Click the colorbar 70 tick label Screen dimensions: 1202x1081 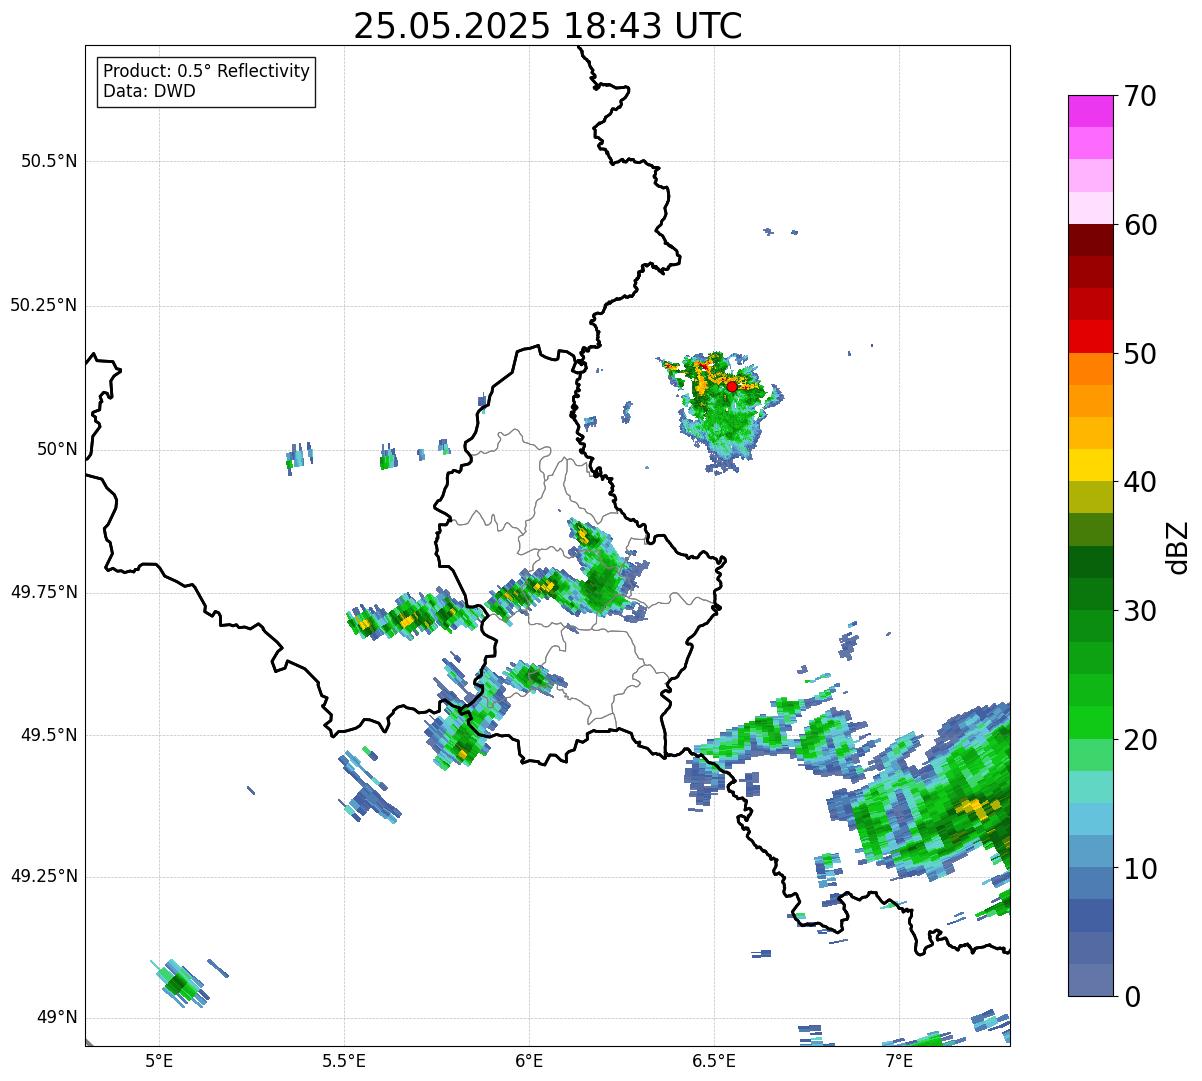(x=1140, y=96)
